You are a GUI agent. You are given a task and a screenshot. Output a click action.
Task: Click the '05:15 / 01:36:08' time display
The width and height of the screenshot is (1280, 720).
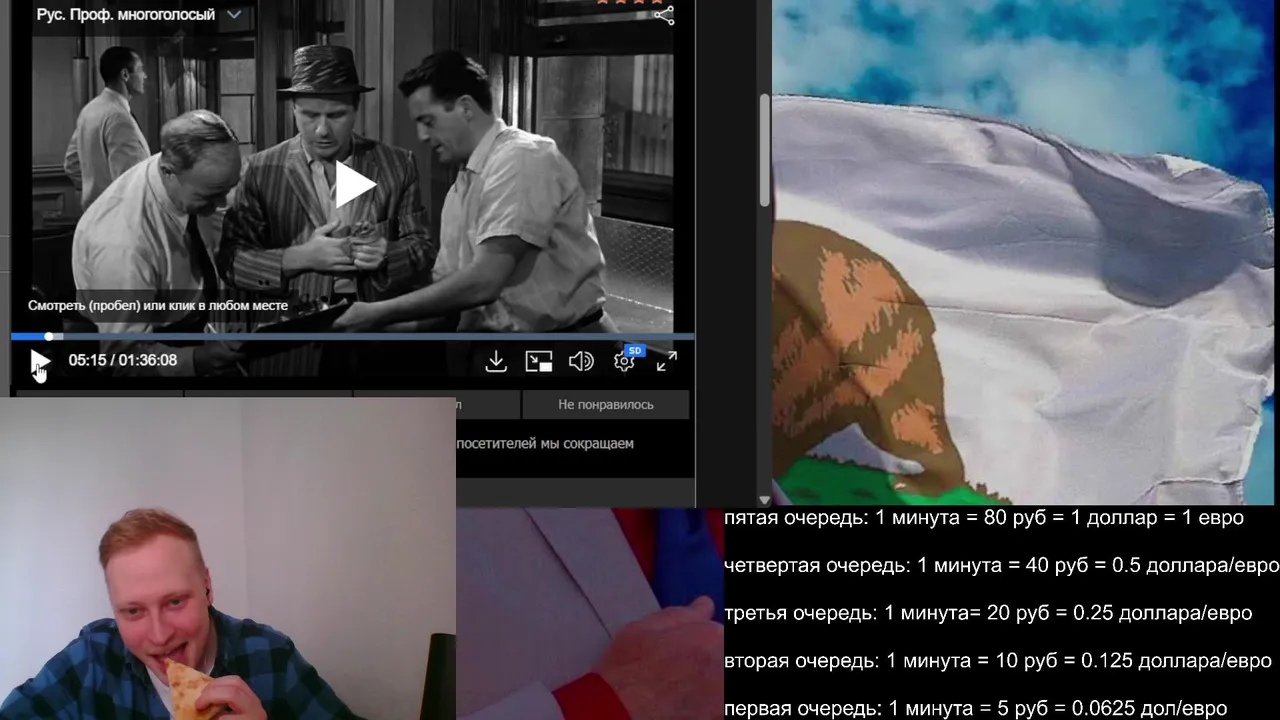coord(123,360)
